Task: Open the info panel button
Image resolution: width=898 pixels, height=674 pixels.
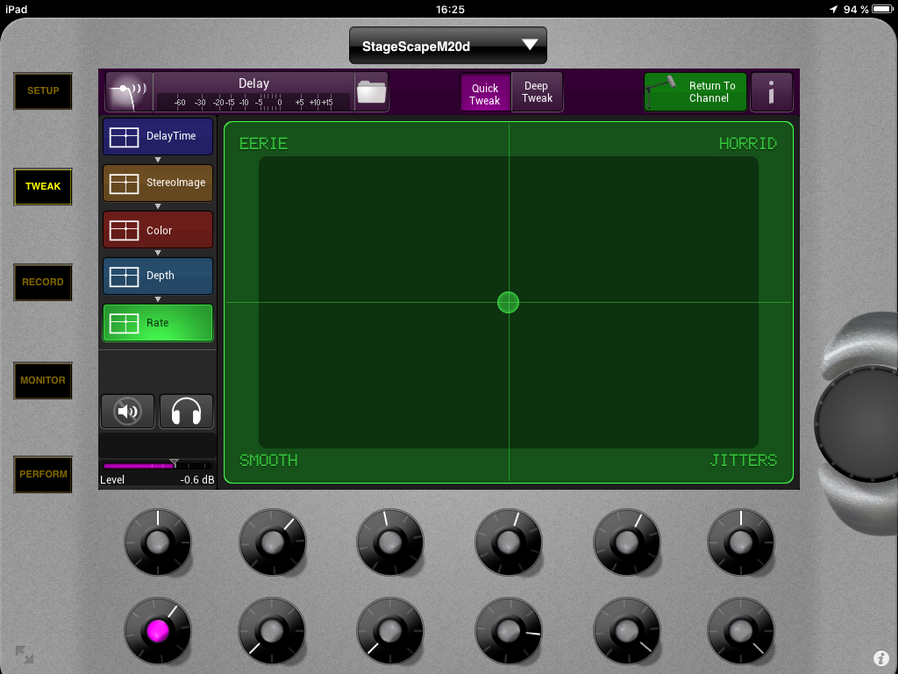Action: (771, 92)
